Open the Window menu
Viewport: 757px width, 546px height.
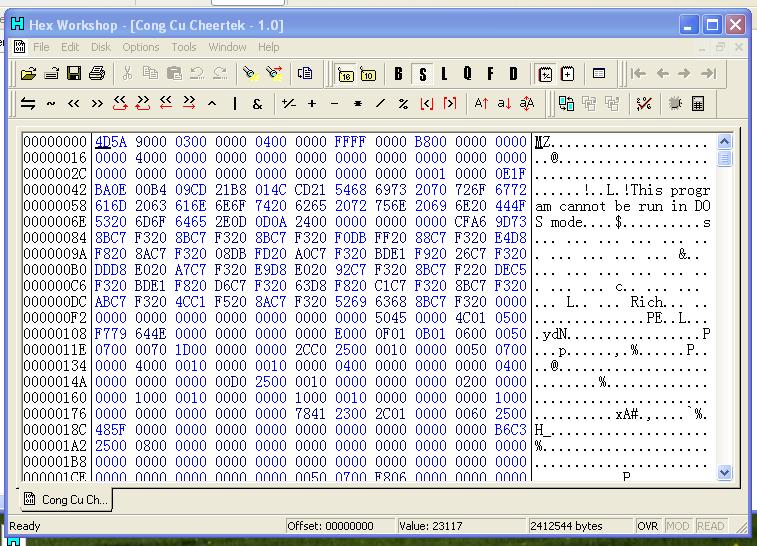(x=227, y=47)
